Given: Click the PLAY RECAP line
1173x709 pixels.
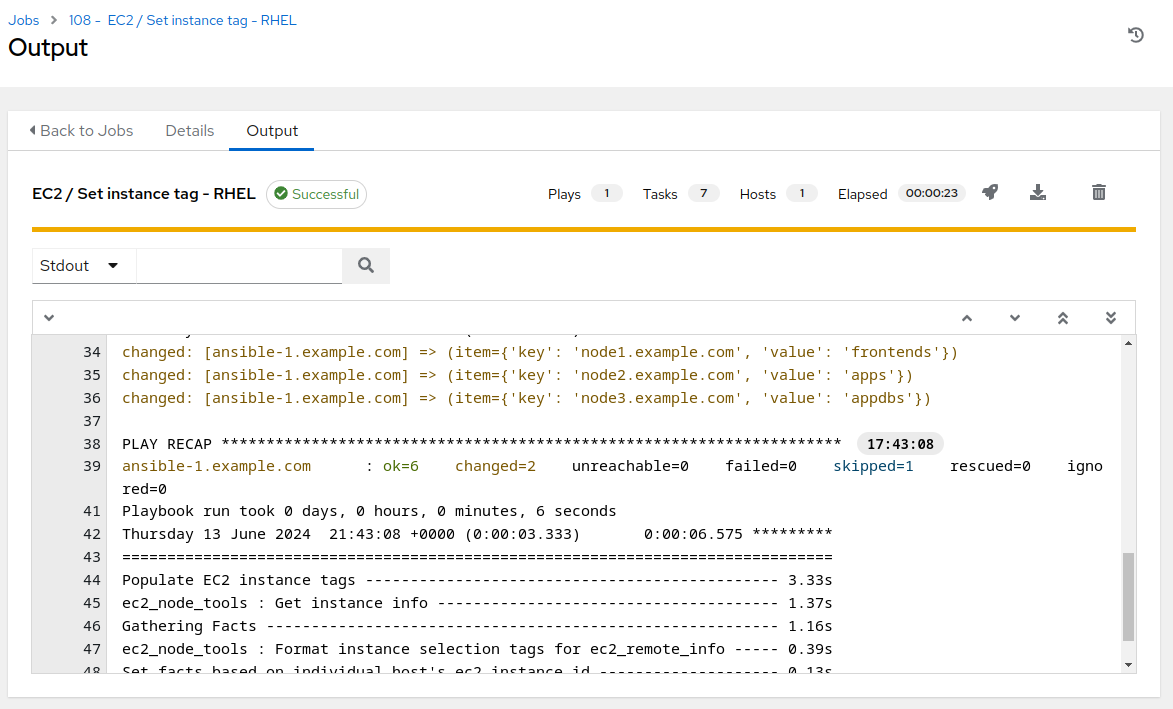Looking at the screenshot, I should coord(482,444).
